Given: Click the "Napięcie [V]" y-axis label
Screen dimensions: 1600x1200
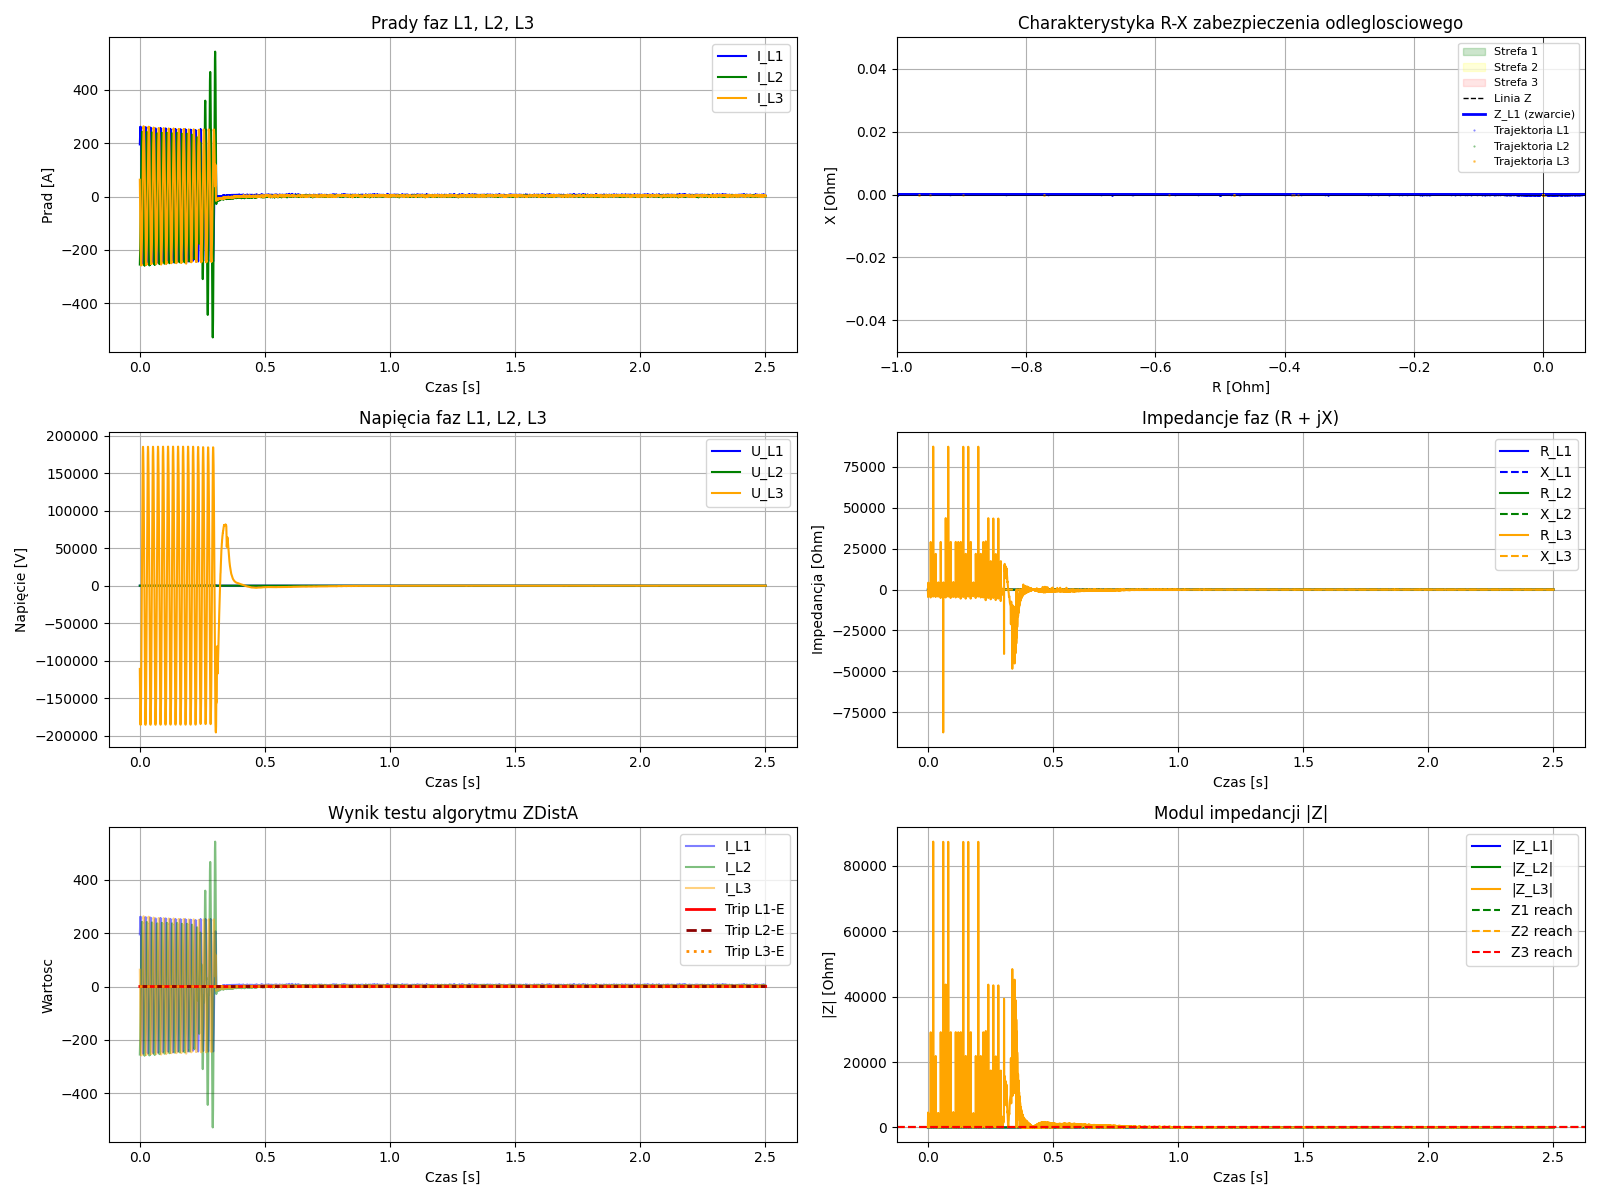Looking at the screenshot, I should point(21,590).
